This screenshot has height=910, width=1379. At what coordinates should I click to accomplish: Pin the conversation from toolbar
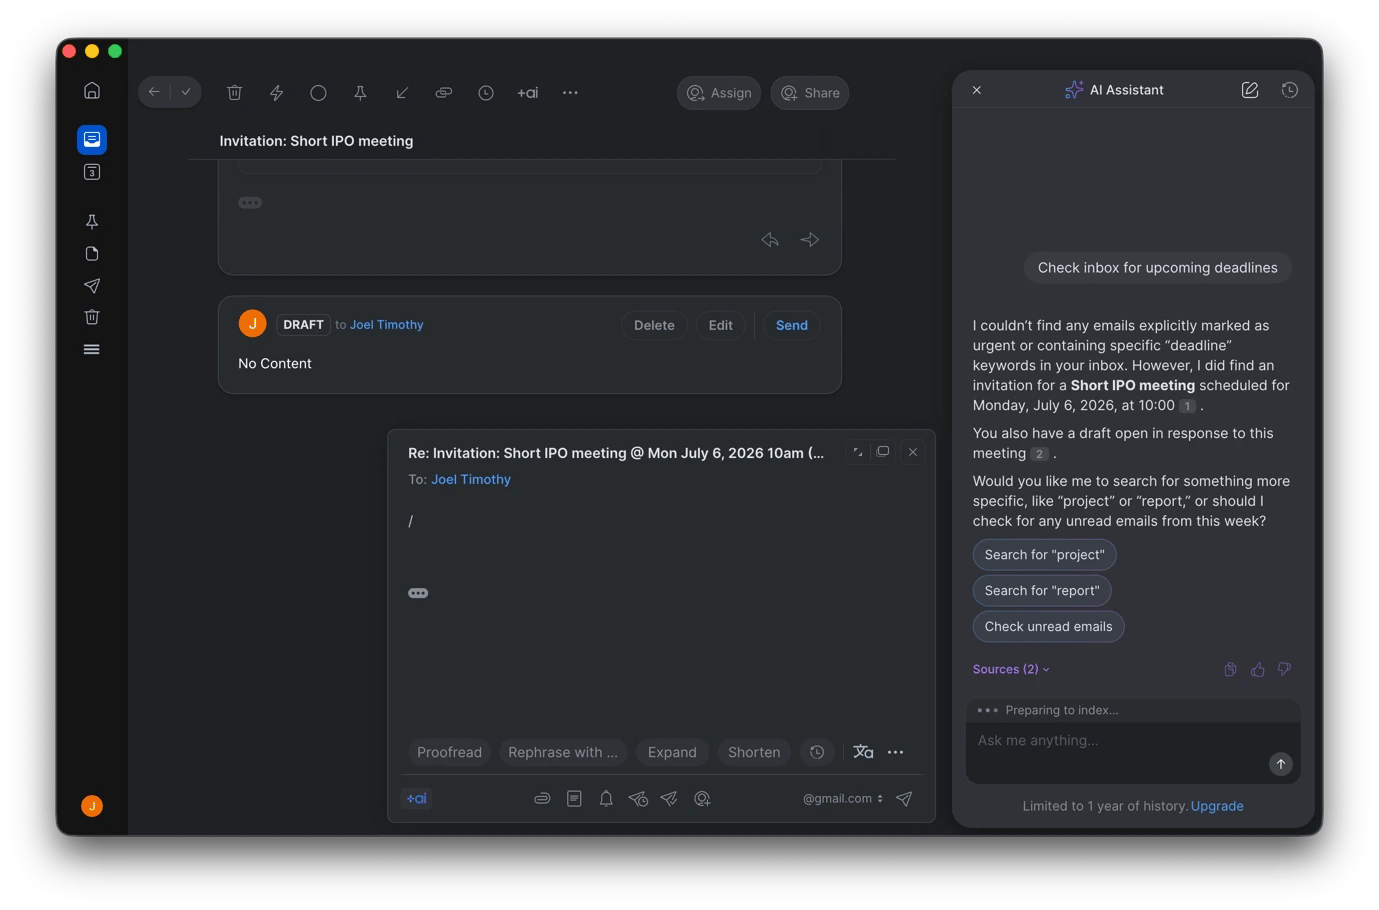pyautogui.click(x=360, y=93)
